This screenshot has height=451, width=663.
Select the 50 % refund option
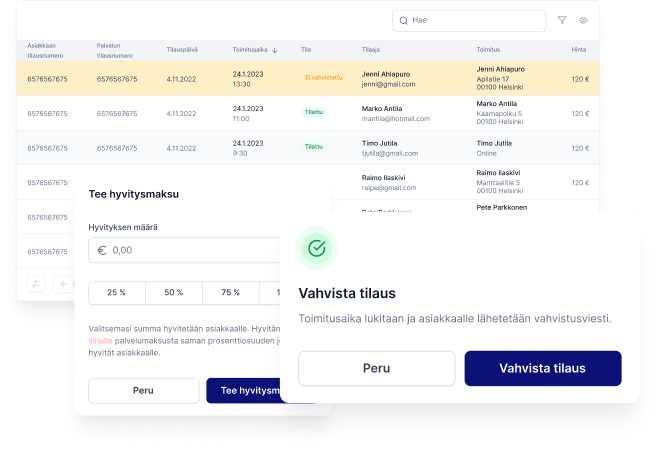tap(174, 293)
